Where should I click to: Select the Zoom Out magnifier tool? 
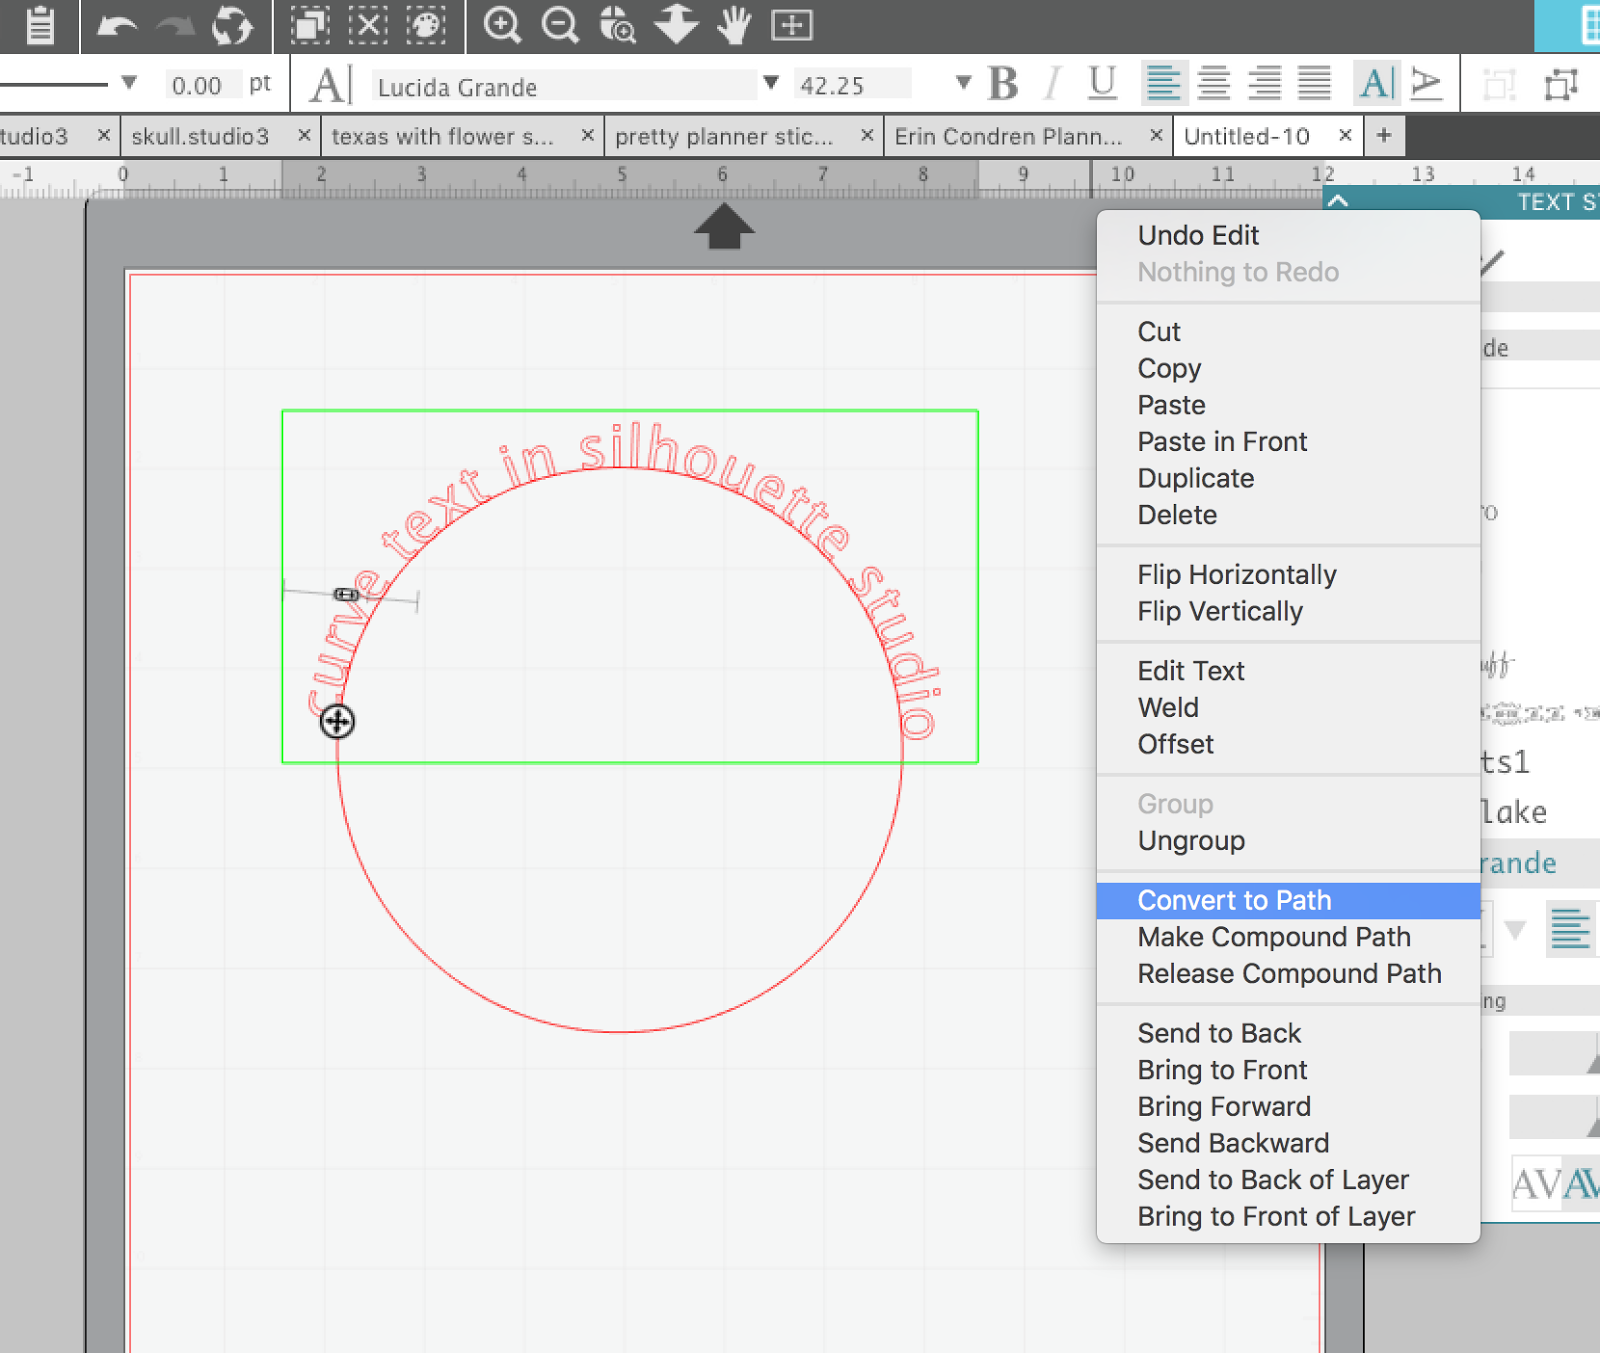pos(559,26)
